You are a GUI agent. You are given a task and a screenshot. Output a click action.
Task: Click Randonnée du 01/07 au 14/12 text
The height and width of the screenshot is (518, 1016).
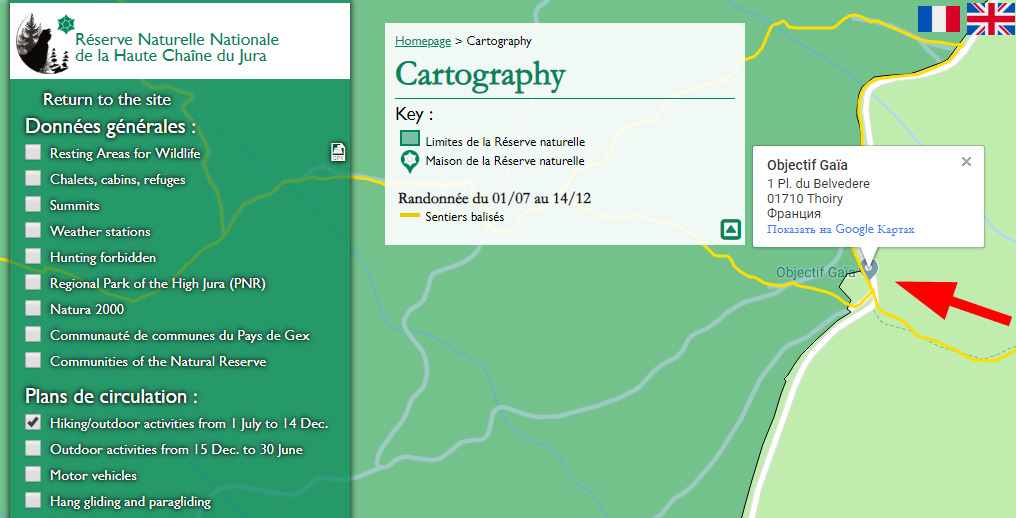[494, 198]
